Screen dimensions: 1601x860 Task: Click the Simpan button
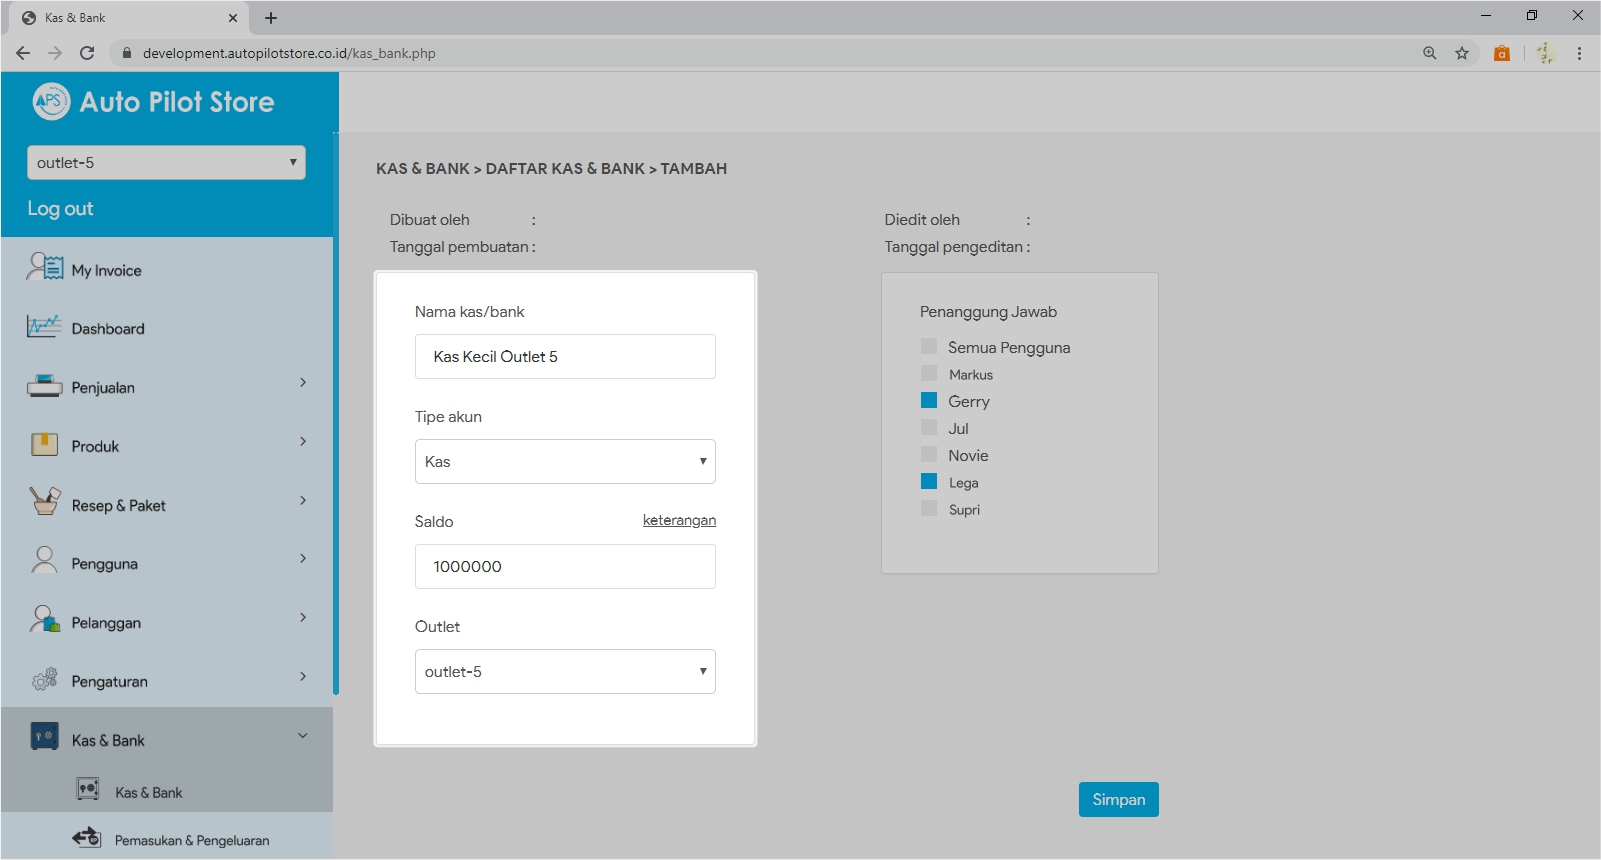(x=1118, y=799)
